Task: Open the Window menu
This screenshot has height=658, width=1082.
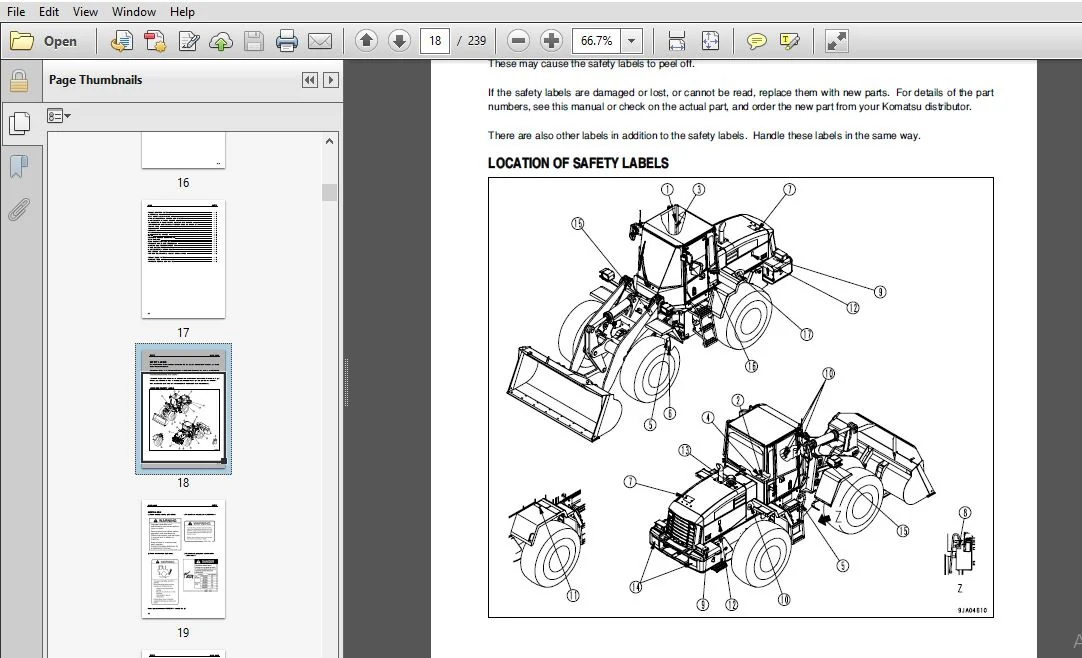Action: point(134,12)
